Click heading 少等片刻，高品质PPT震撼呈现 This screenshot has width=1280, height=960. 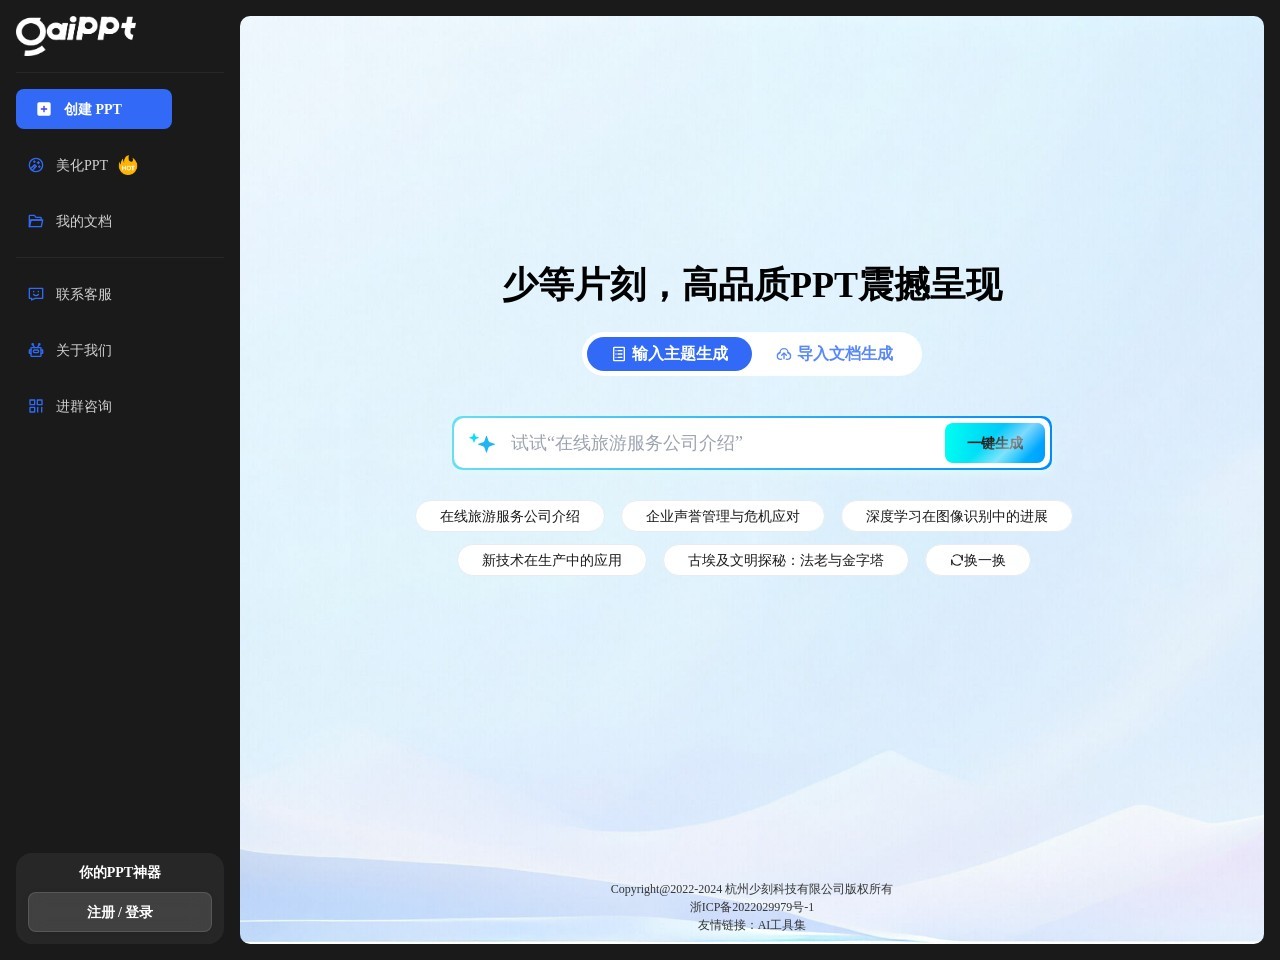point(752,285)
